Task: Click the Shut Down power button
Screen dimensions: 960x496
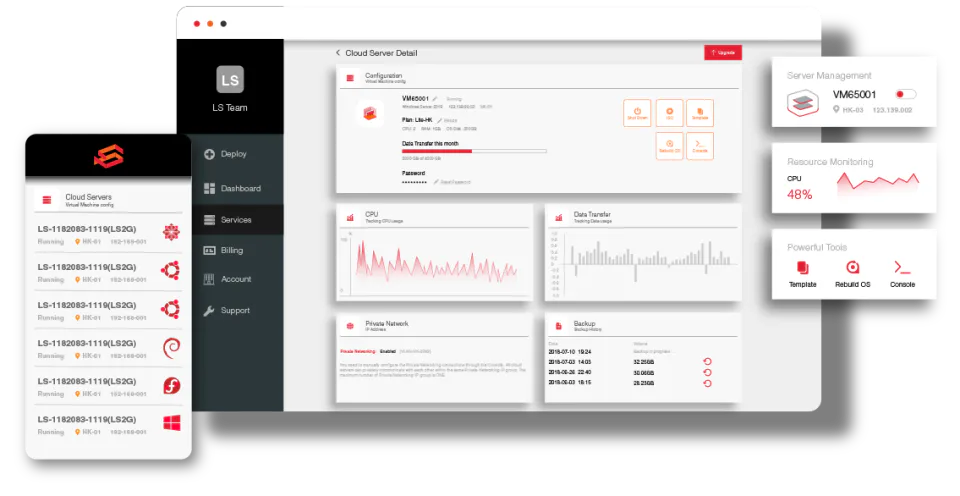Action: coord(637,113)
